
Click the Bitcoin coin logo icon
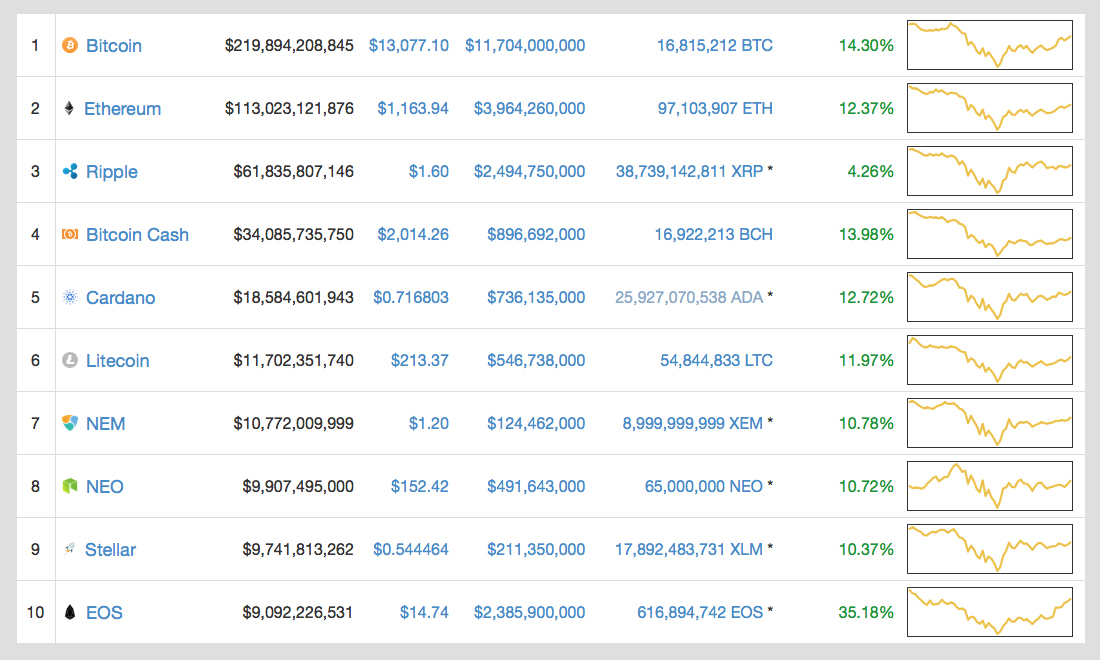[69, 46]
